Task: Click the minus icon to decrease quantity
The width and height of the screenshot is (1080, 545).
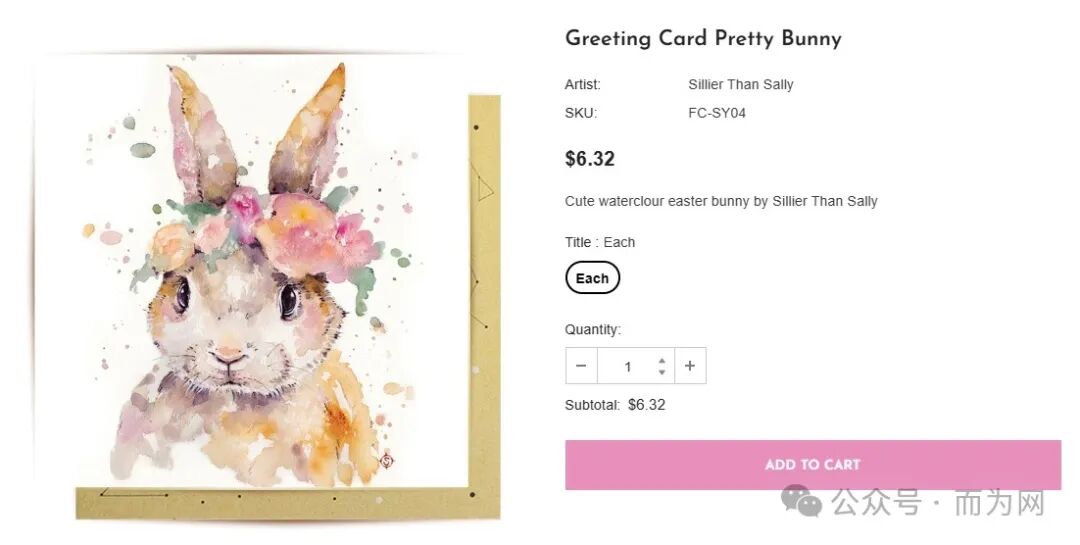Action: pos(581,366)
